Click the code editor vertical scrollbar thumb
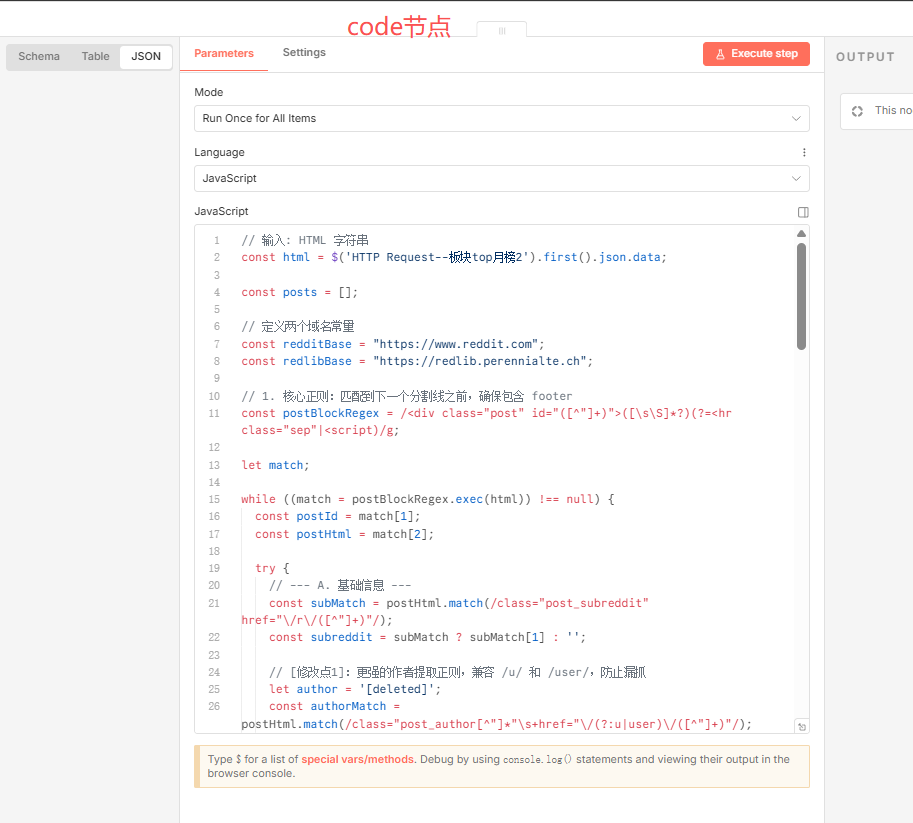913x823 pixels. [801, 295]
